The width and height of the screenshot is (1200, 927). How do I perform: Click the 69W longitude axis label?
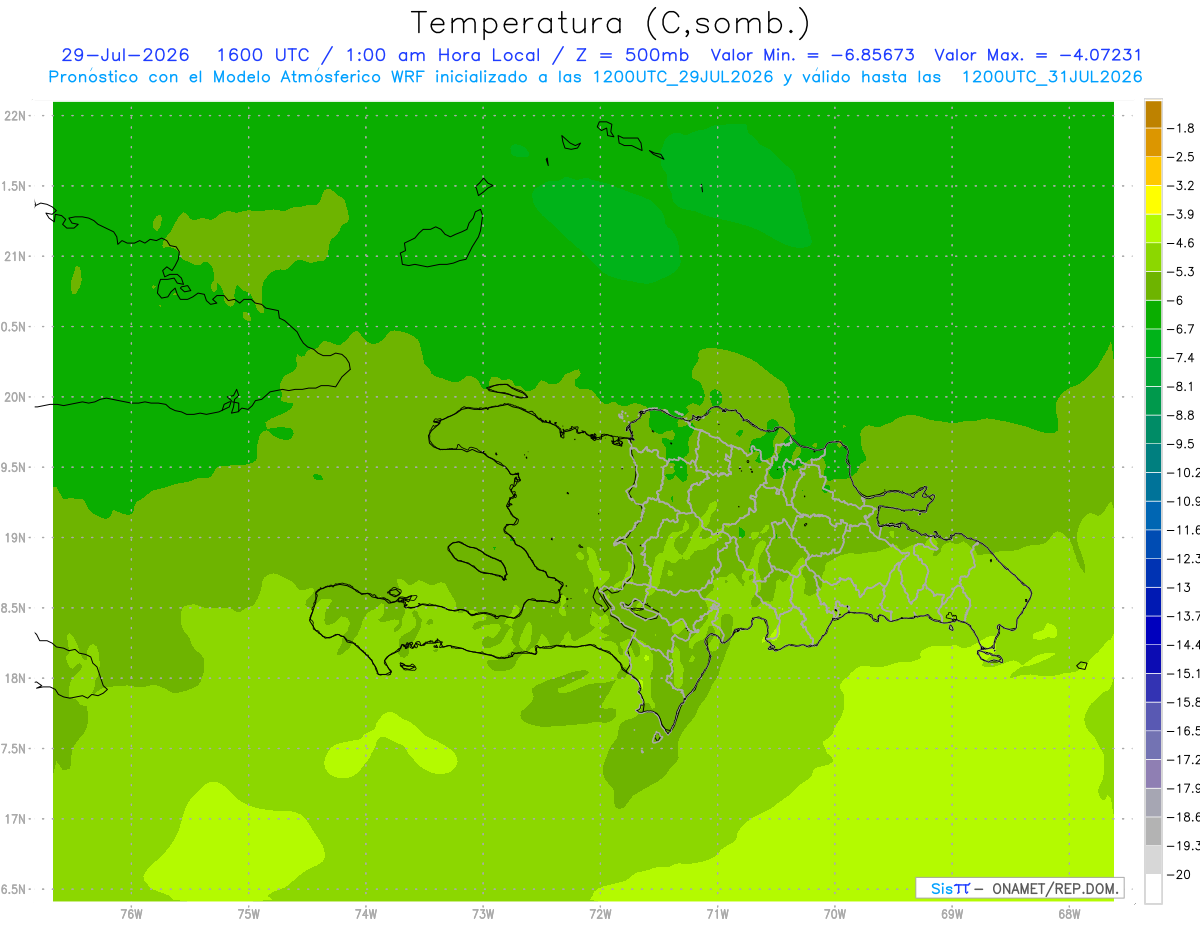click(952, 913)
